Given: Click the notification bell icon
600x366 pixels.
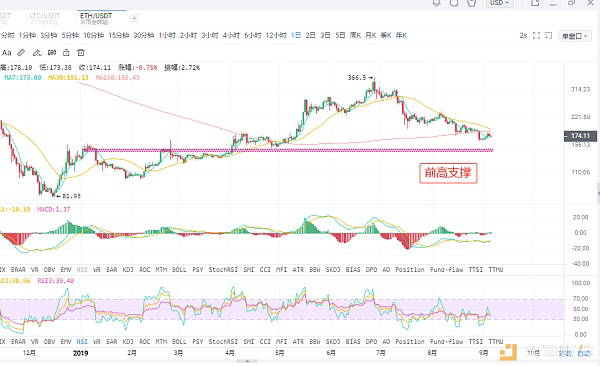Looking at the screenshot, I should [436, 3].
